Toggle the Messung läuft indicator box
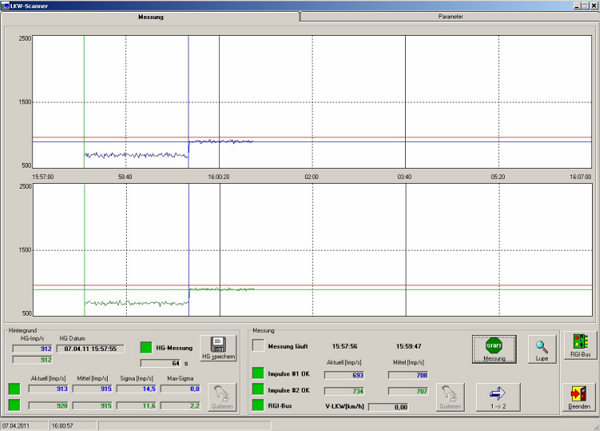 259,345
